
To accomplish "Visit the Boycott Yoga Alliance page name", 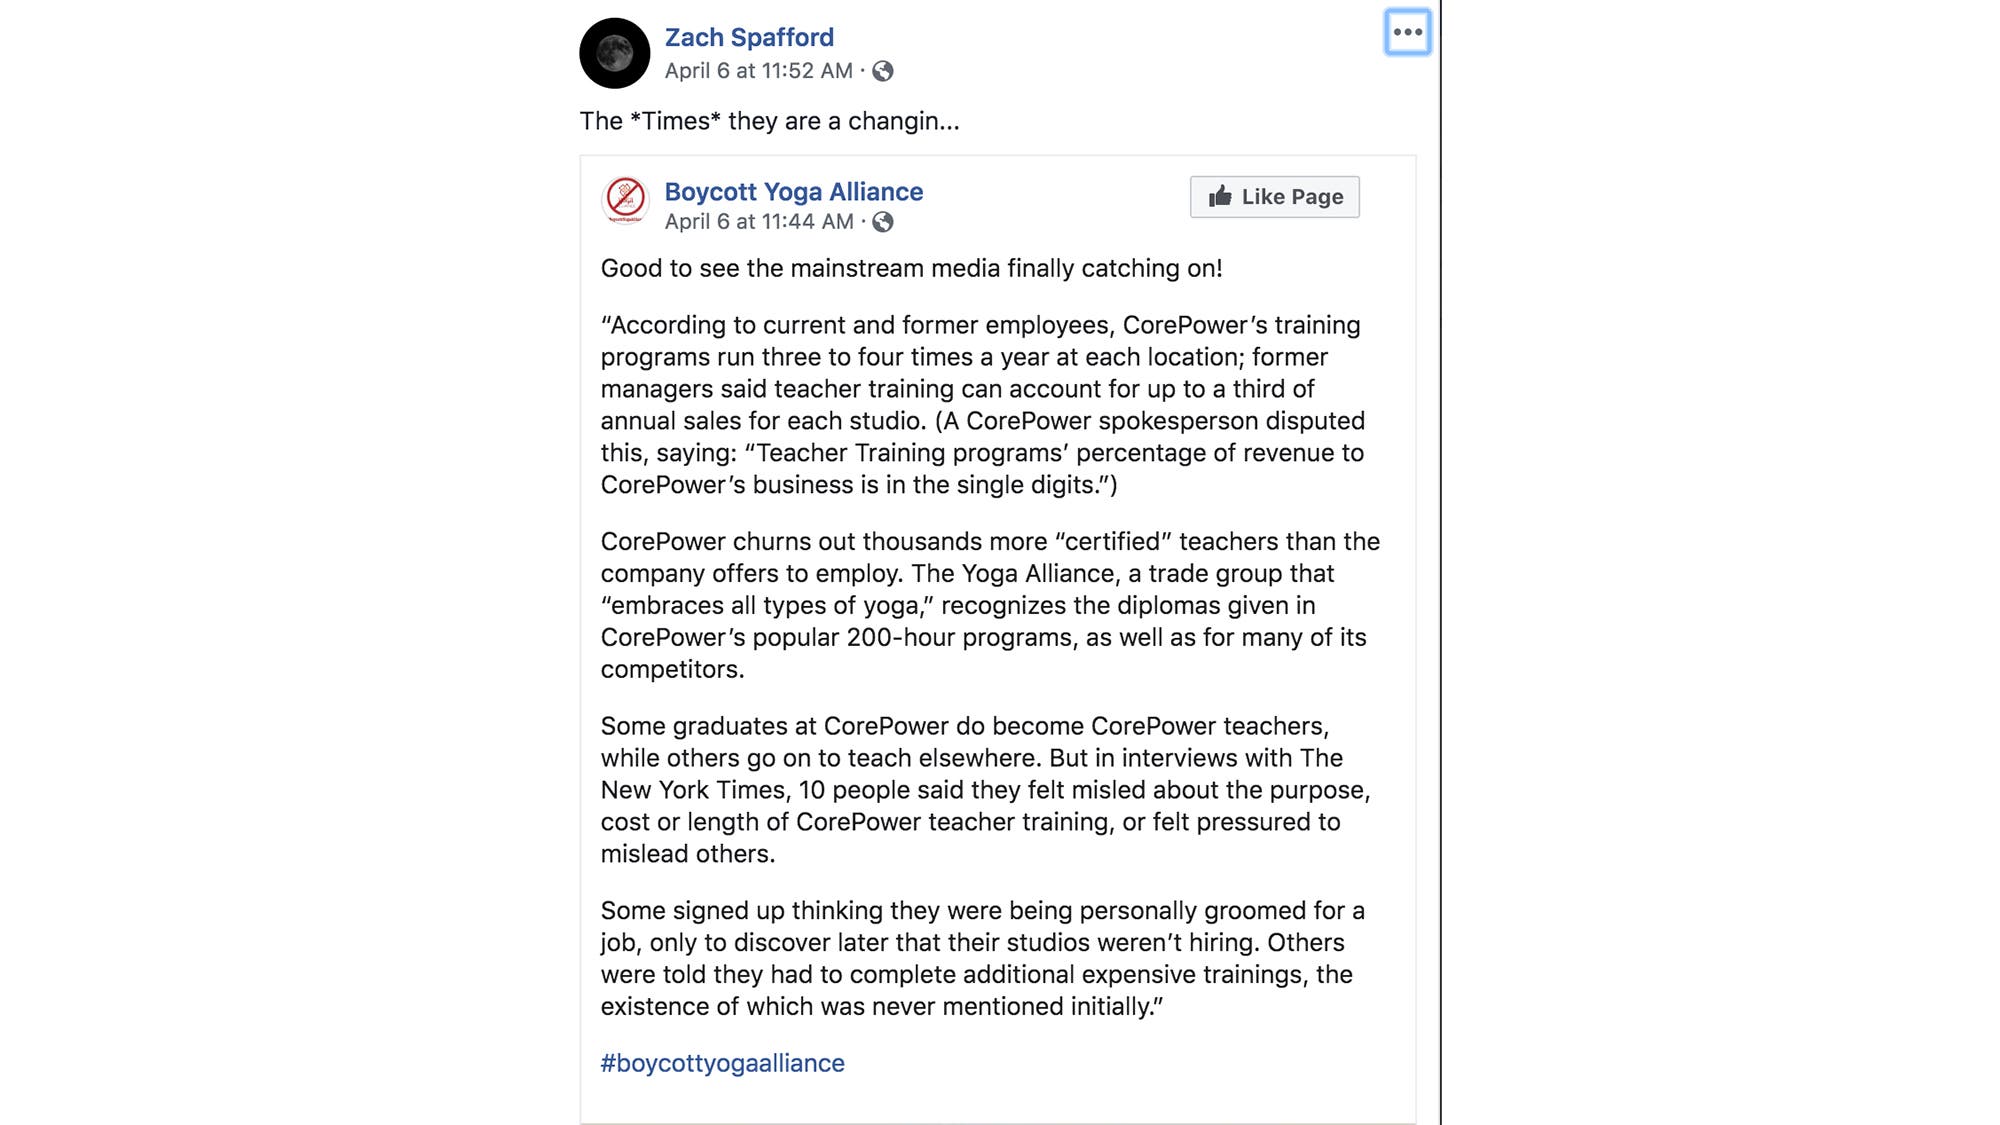I will click(793, 191).
